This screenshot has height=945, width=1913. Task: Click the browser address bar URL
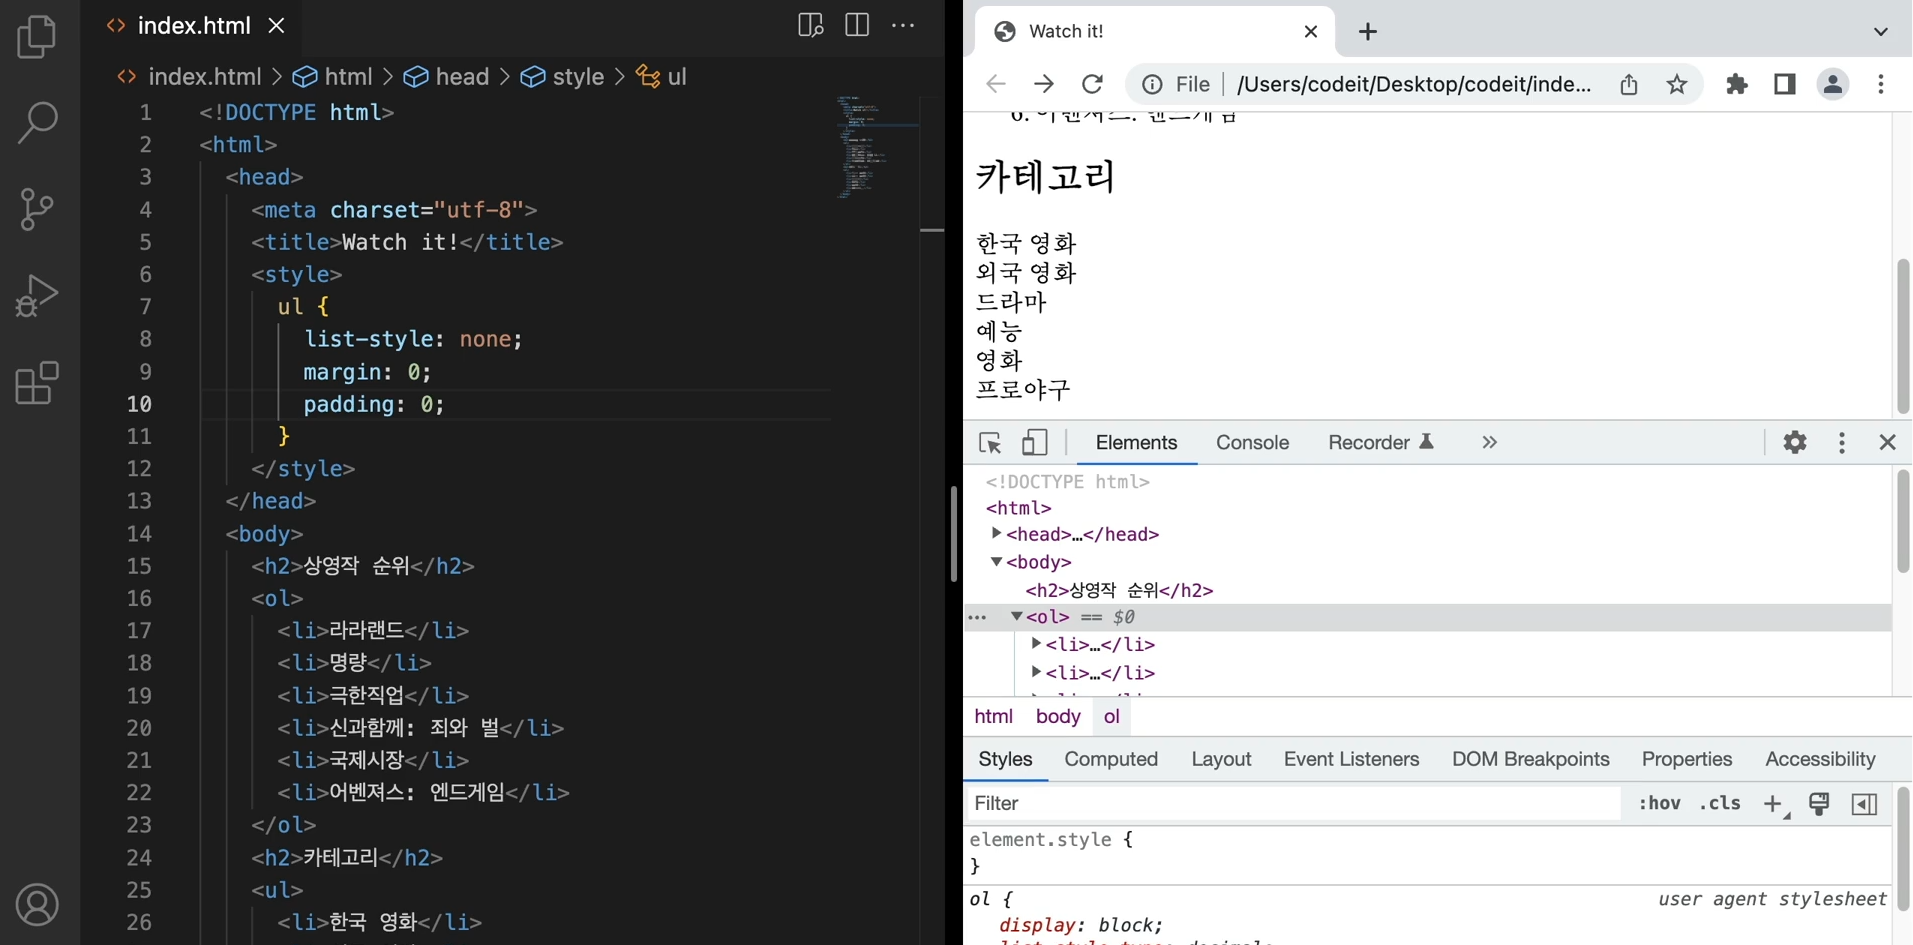tap(1414, 84)
